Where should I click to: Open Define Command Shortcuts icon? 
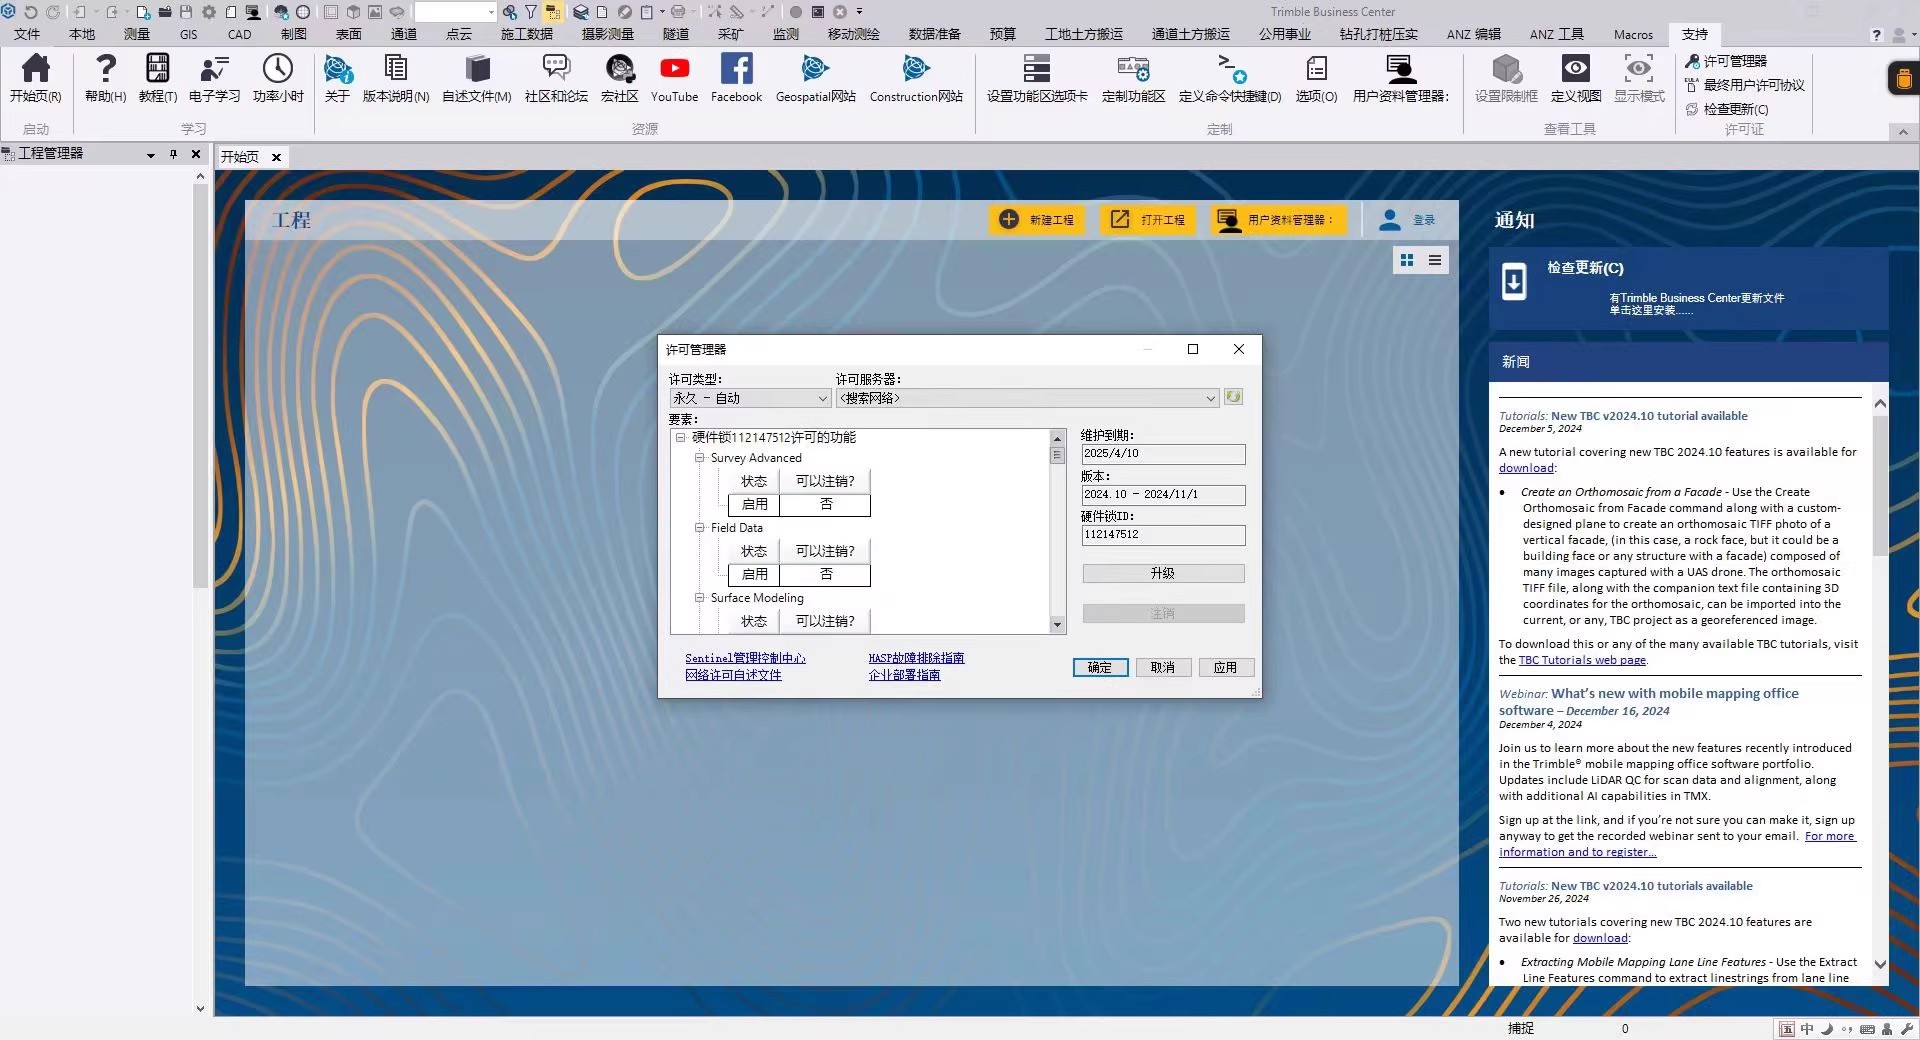coord(1230,77)
